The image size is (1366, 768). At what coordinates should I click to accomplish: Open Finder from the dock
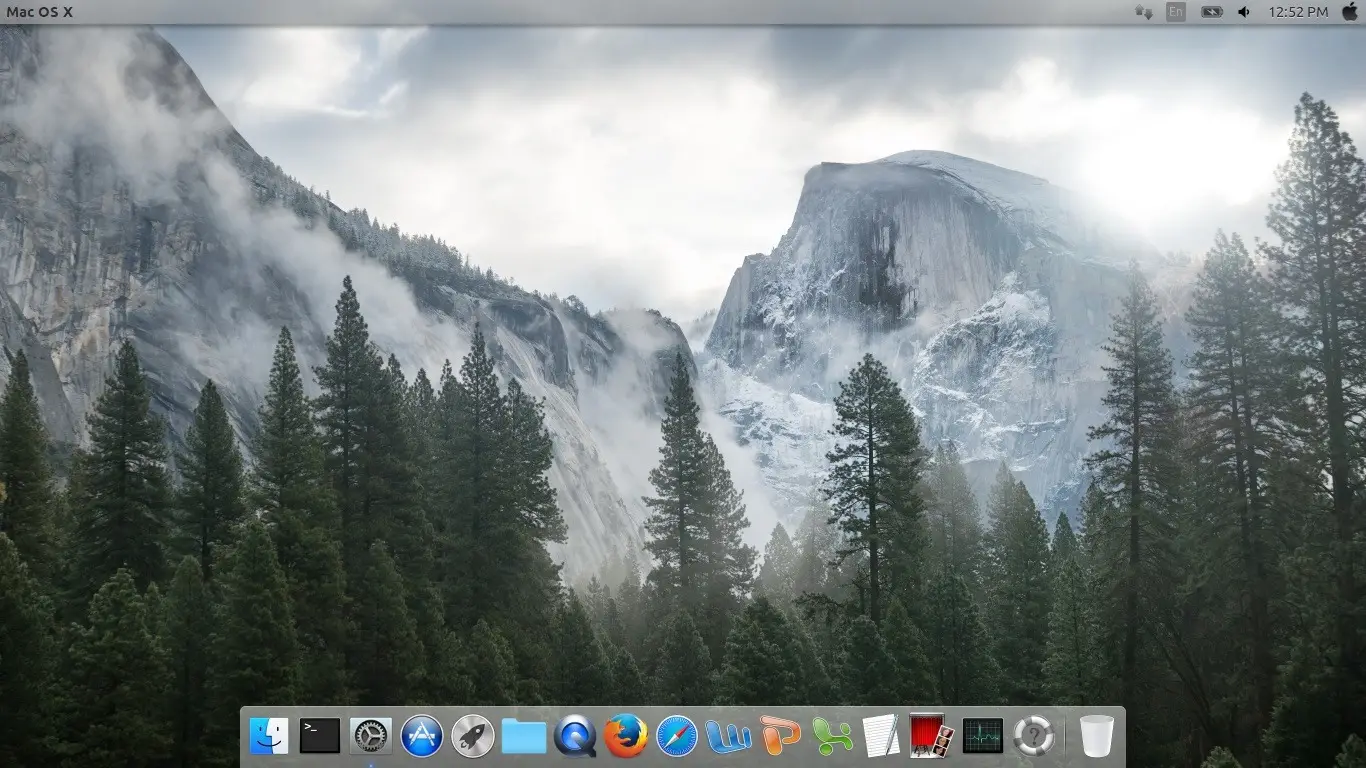269,736
